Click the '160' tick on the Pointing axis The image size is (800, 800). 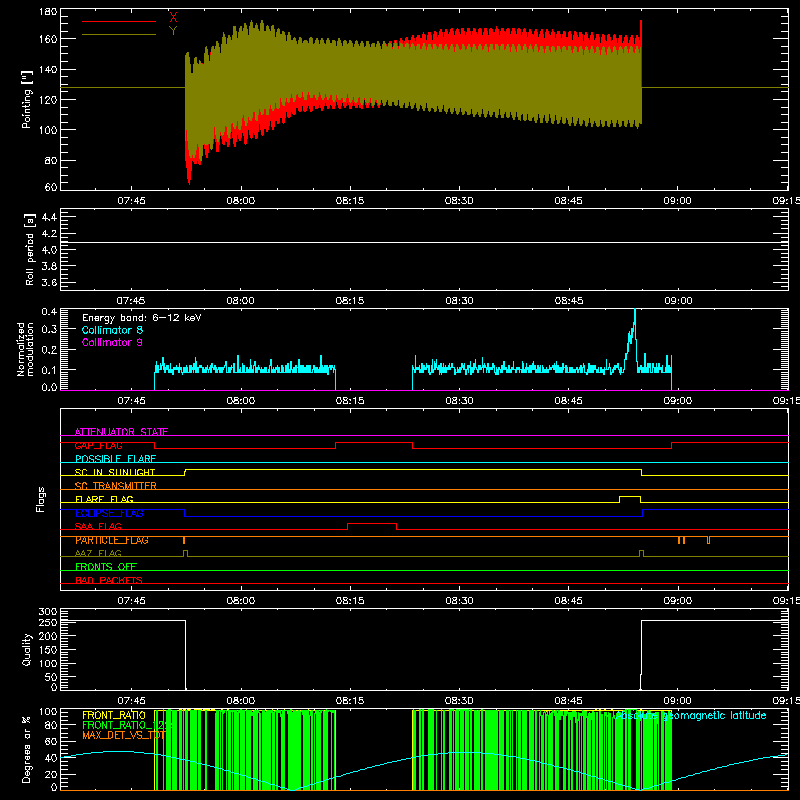(x=48, y=39)
